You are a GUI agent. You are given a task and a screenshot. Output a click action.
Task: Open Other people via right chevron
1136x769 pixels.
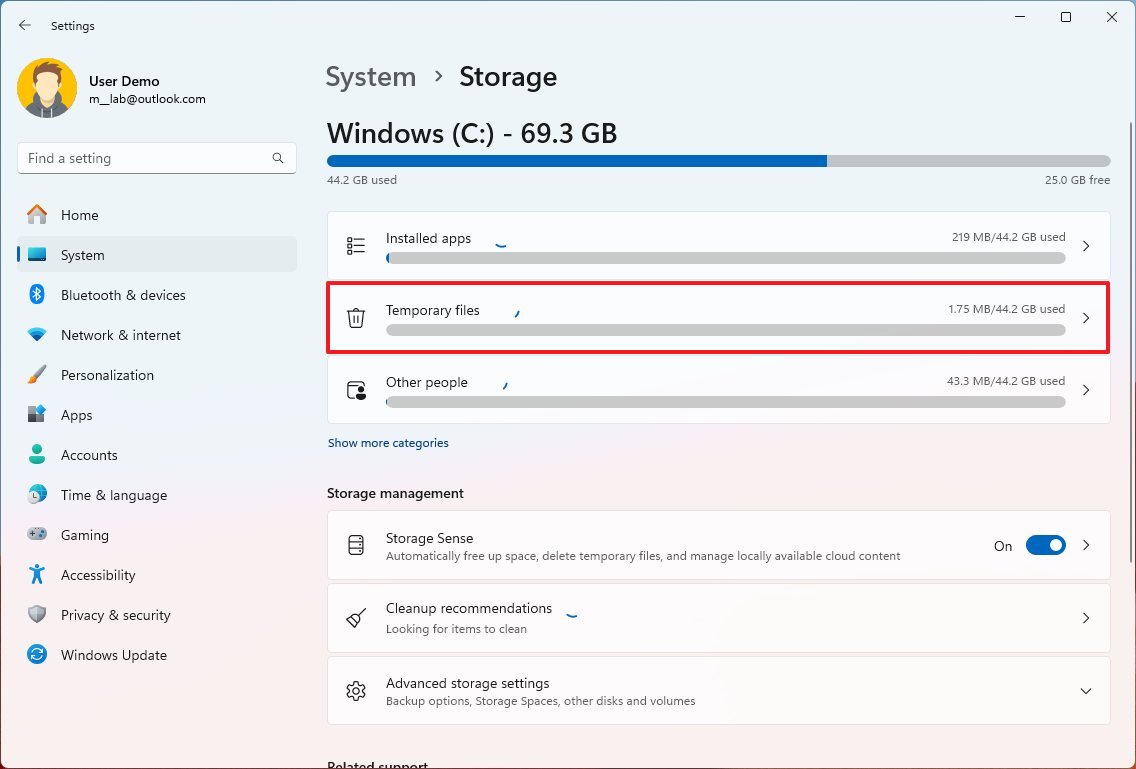pos(1086,390)
